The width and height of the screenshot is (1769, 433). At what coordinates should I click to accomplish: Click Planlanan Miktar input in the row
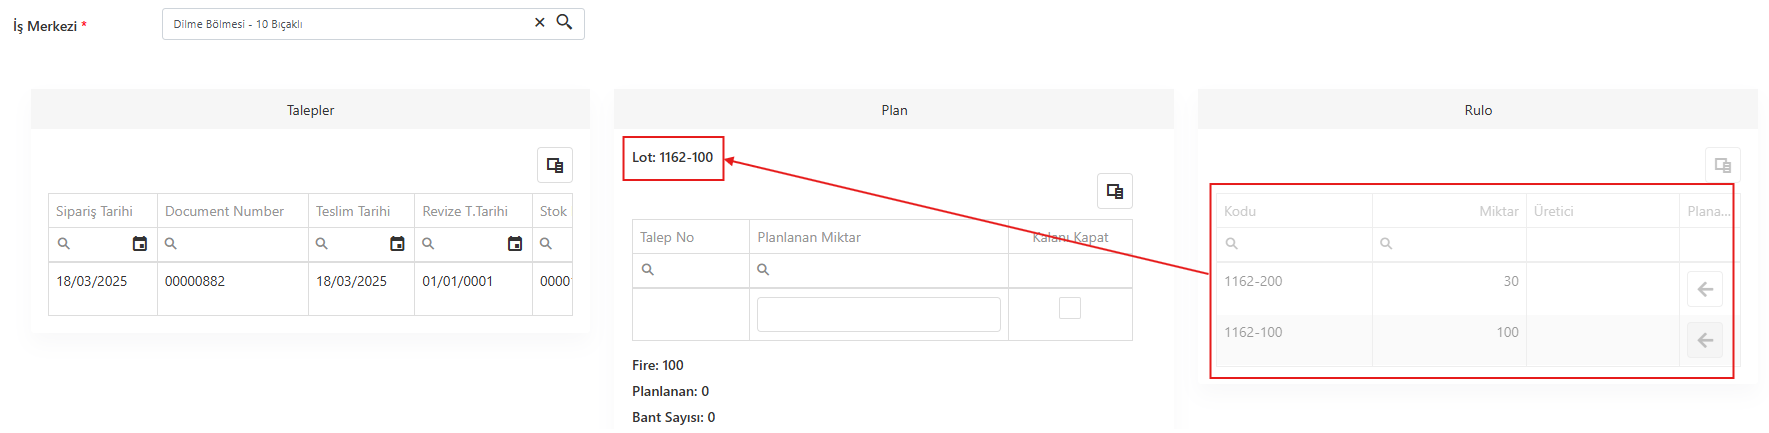(x=879, y=314)
